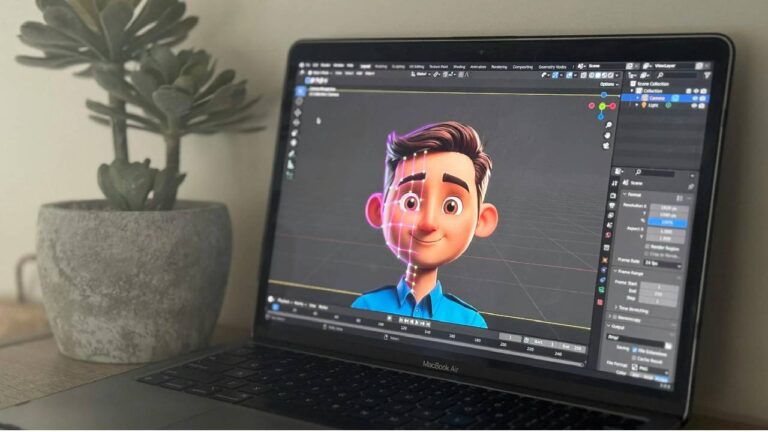The width and height of the screenshot is (768, 432).
Task: Click the green Y axis gizmo ball
Action: pyautogui.click(x=602, y=106)
